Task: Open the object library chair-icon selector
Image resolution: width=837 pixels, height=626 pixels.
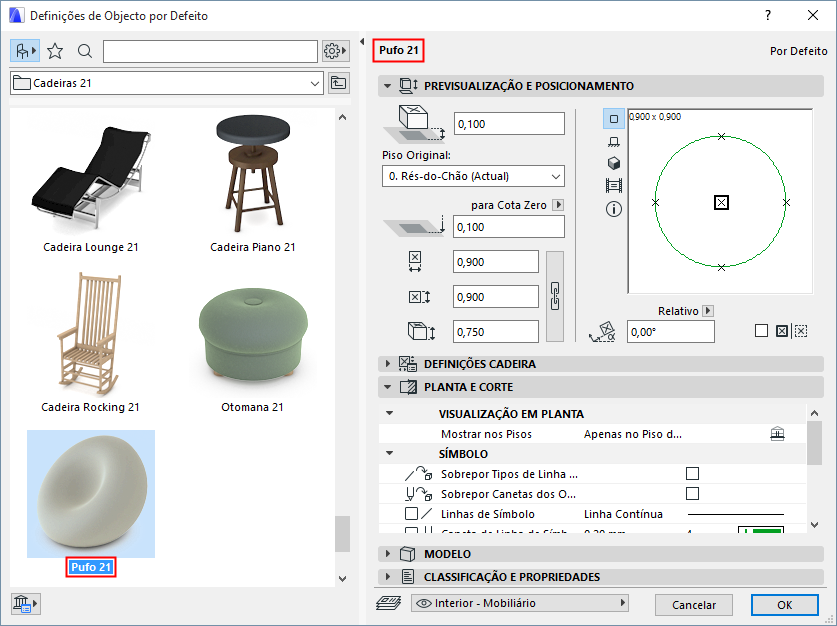Action: (25, 51)
